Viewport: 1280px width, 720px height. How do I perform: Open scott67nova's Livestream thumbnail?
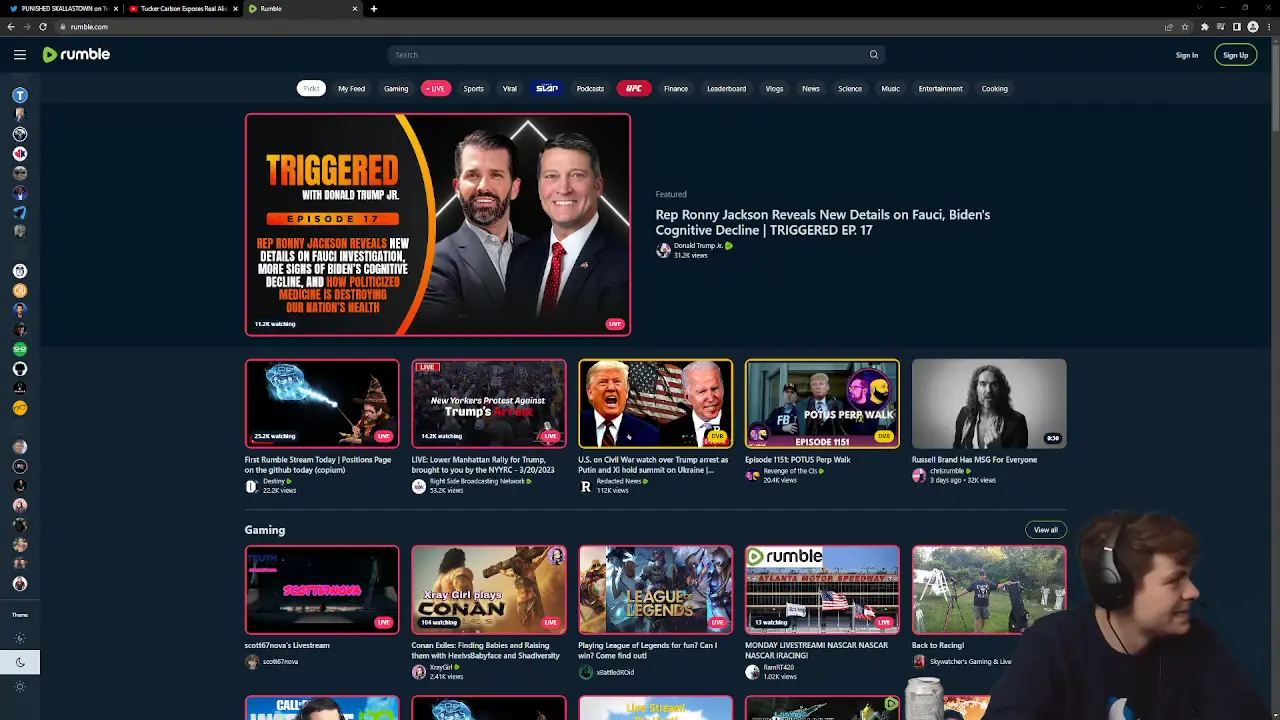[322, 590]
